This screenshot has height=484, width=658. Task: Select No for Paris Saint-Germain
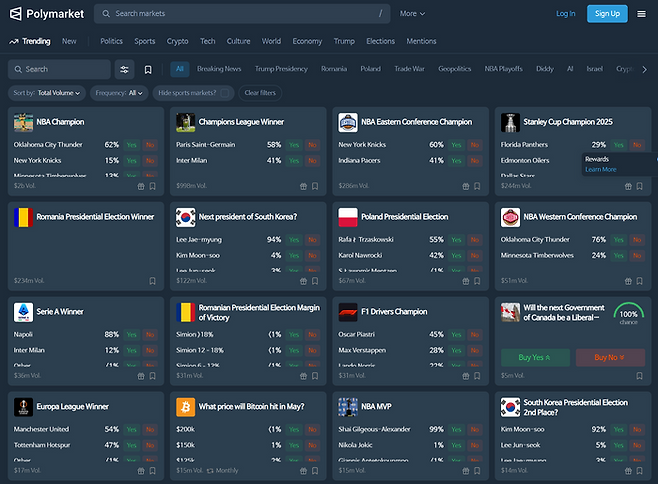point(312,145)
